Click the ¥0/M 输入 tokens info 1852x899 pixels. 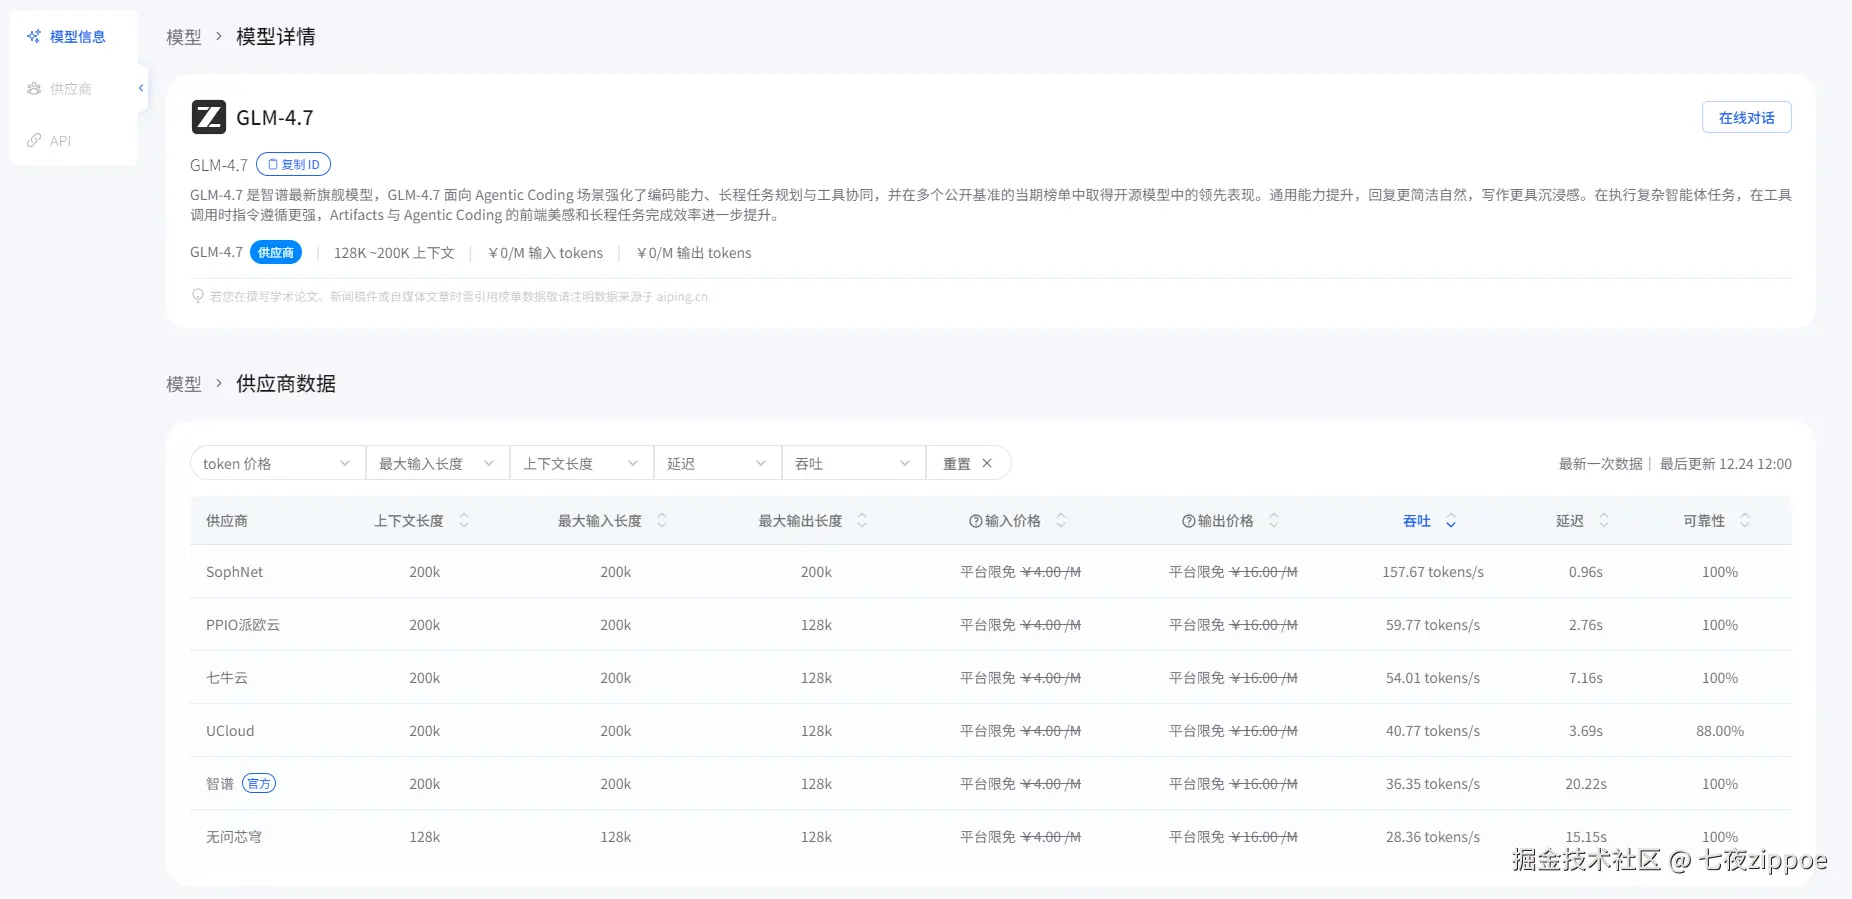545,253
